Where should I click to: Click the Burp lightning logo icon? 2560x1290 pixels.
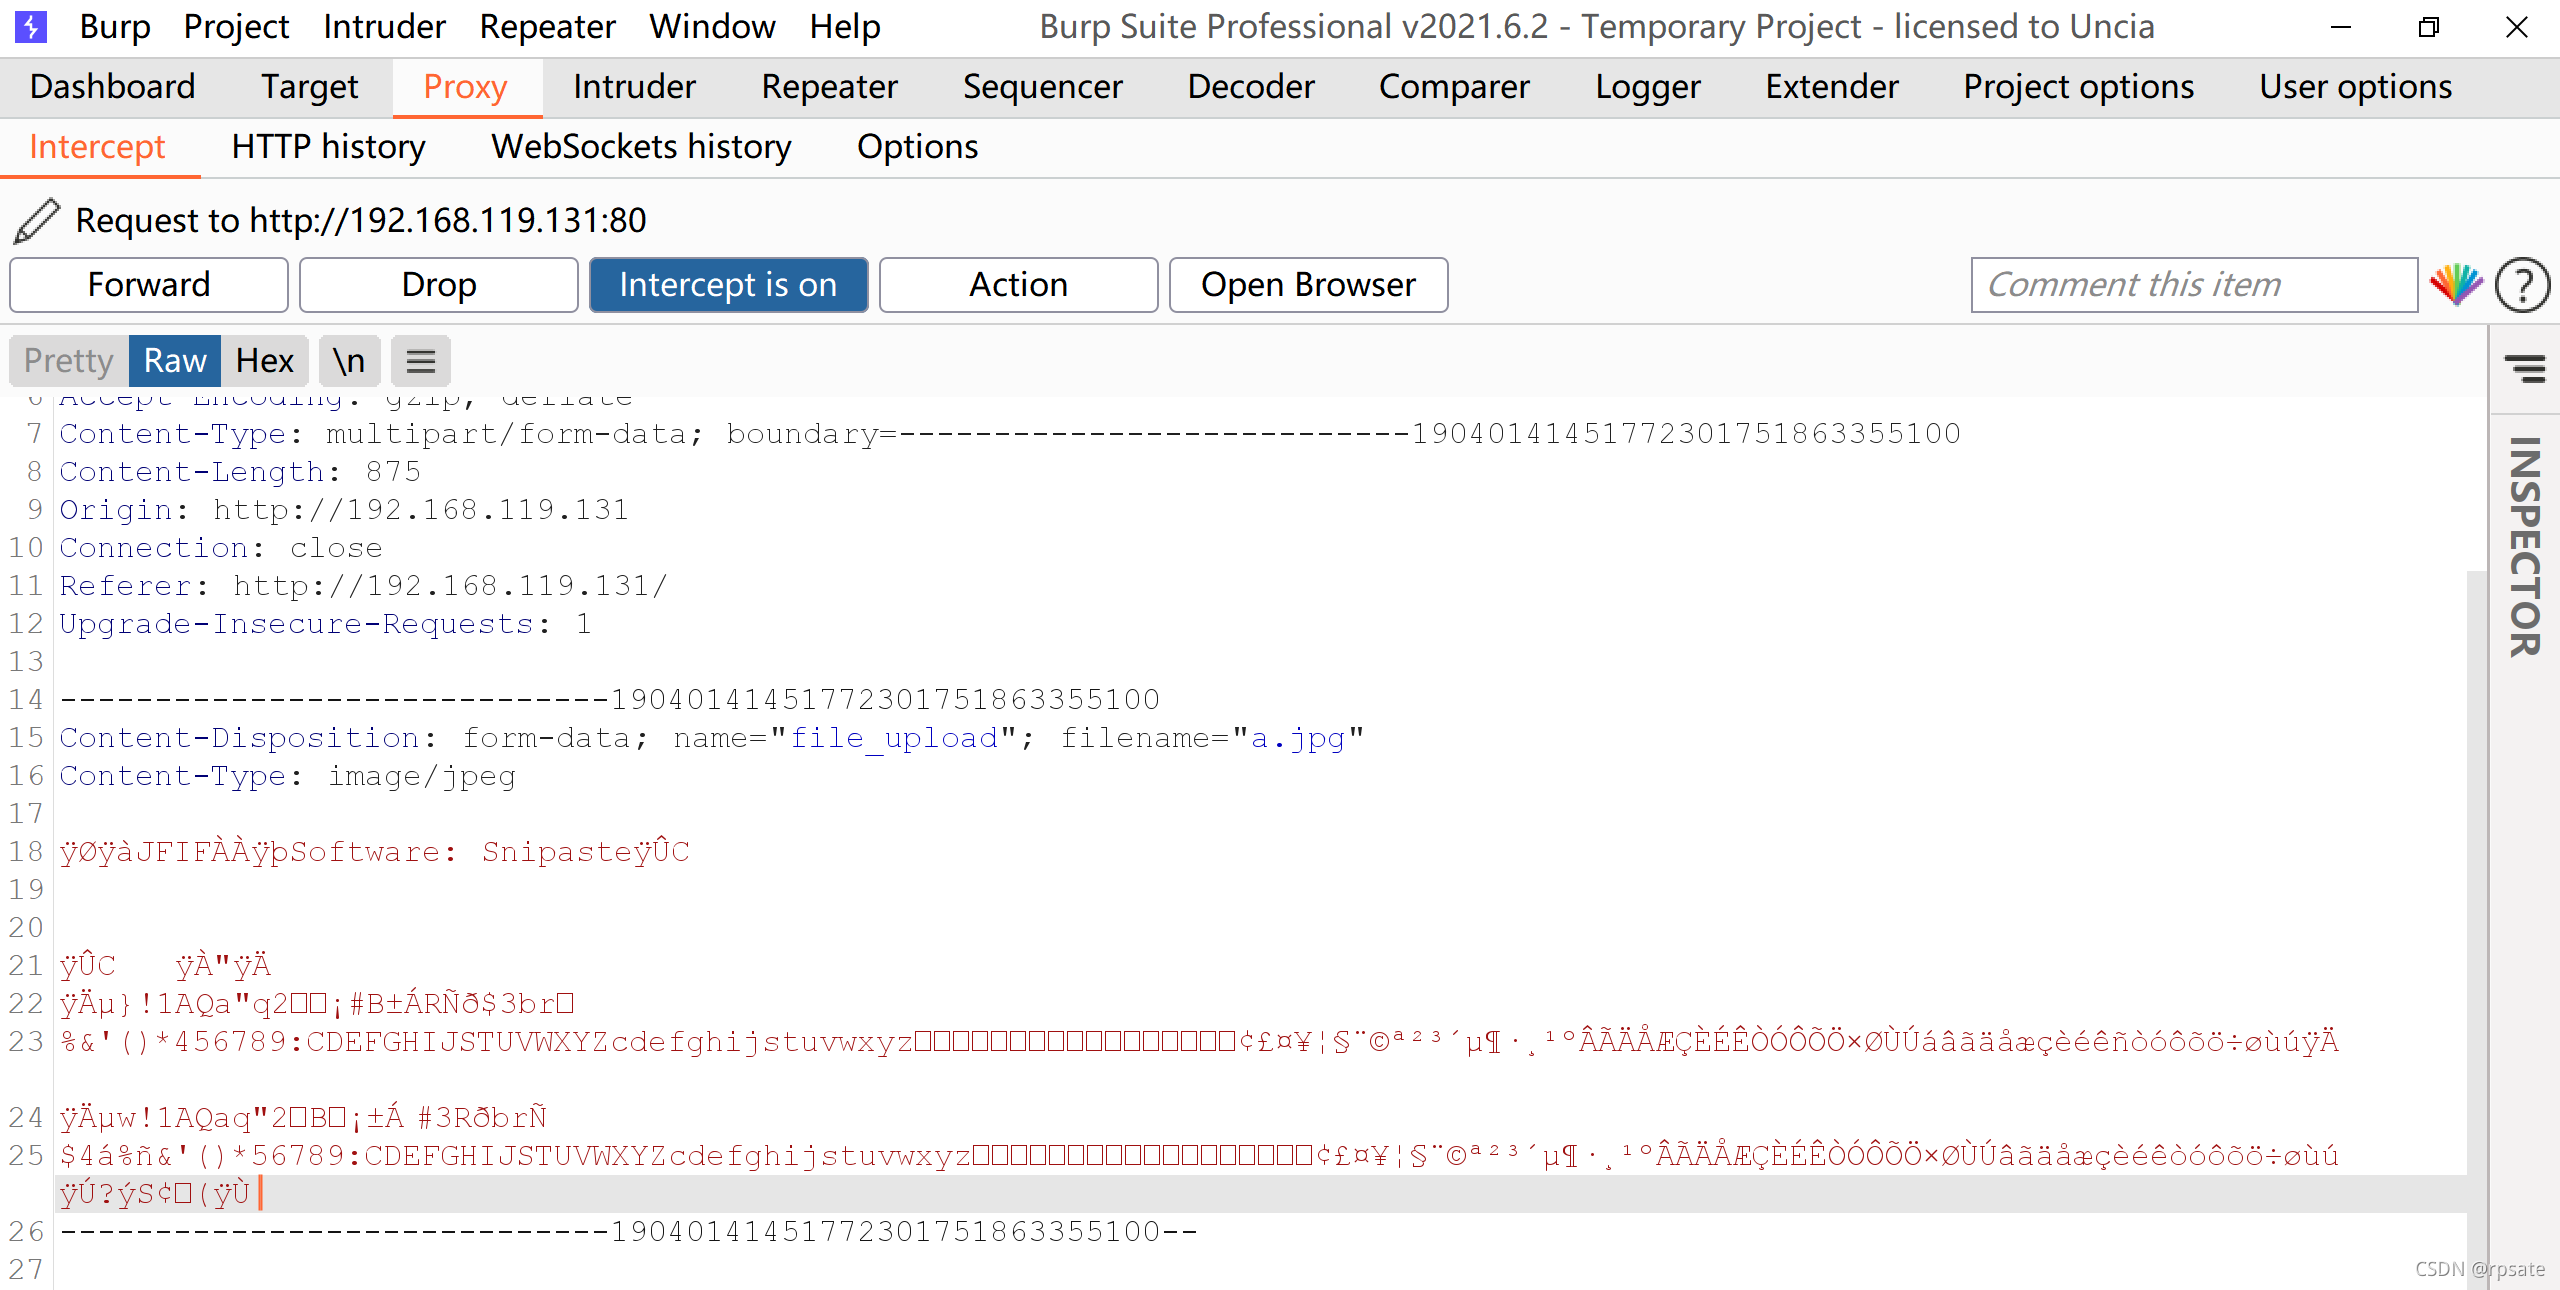(x=31, y=26)
